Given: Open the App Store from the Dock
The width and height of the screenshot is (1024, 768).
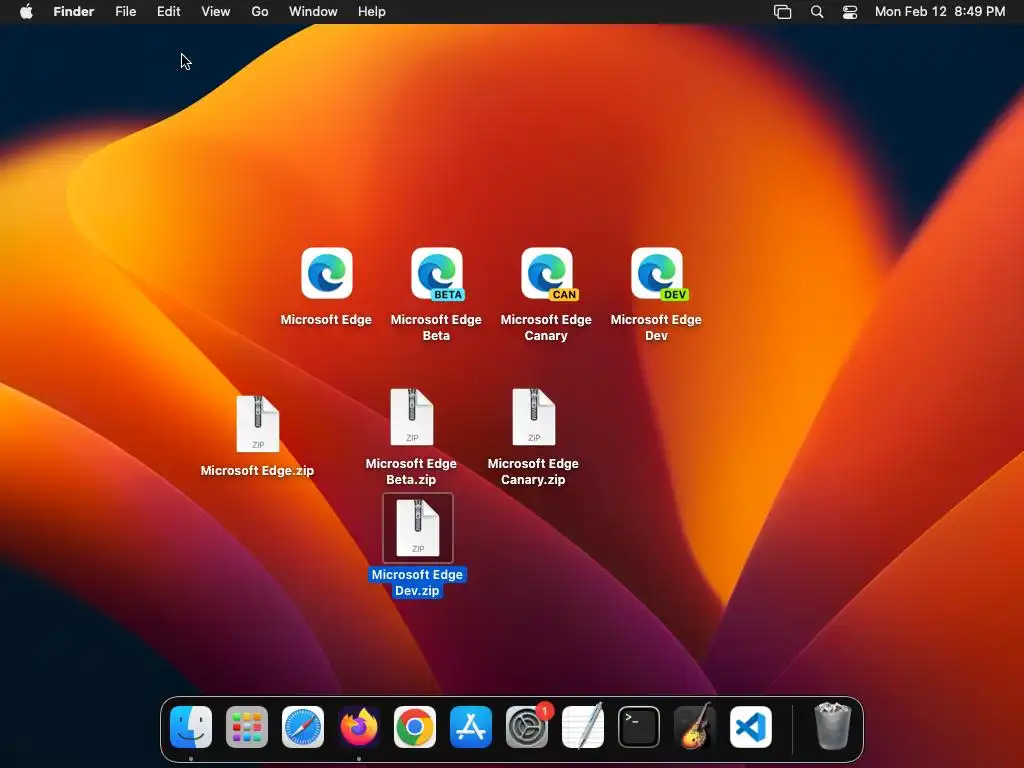Looking at the screenshot, I should pyautogui.click(x=471, y=727).
